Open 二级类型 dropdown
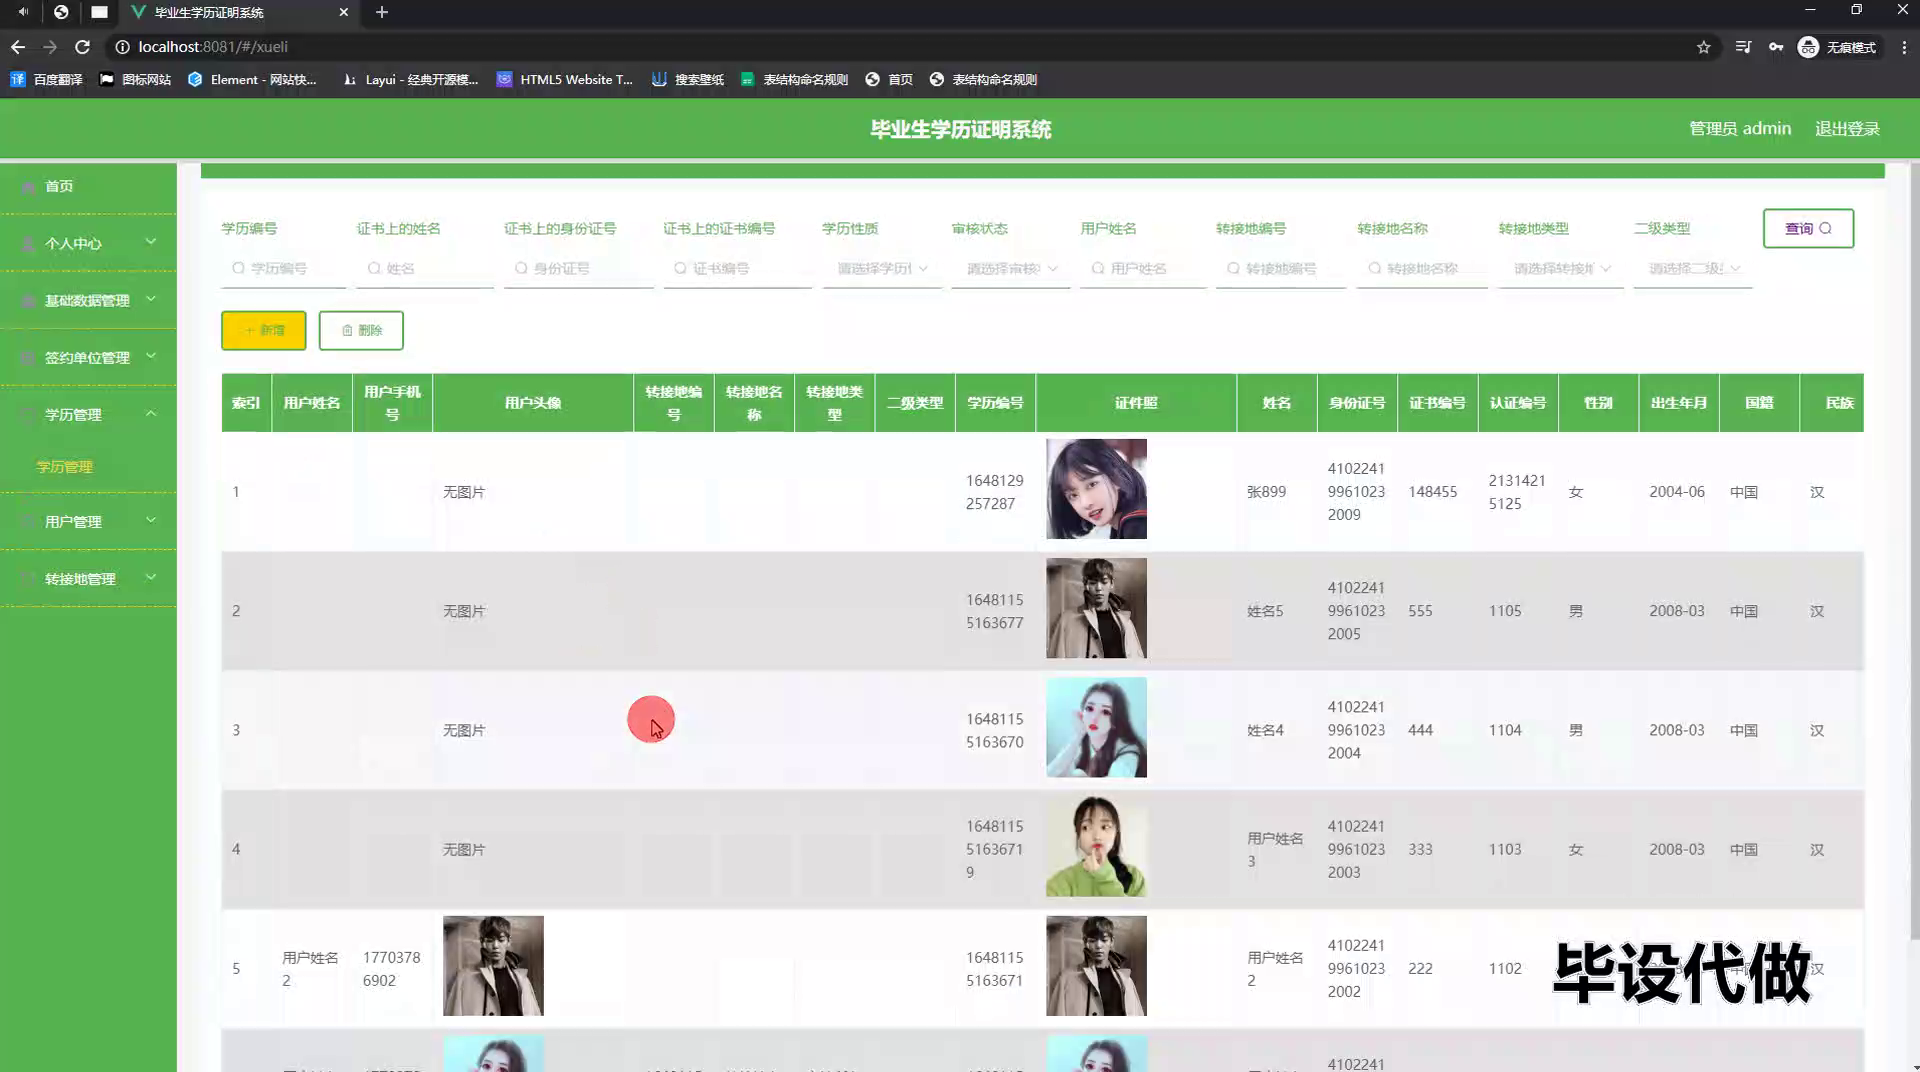The image size is (1920, 1072). [x=1693, y=268]
